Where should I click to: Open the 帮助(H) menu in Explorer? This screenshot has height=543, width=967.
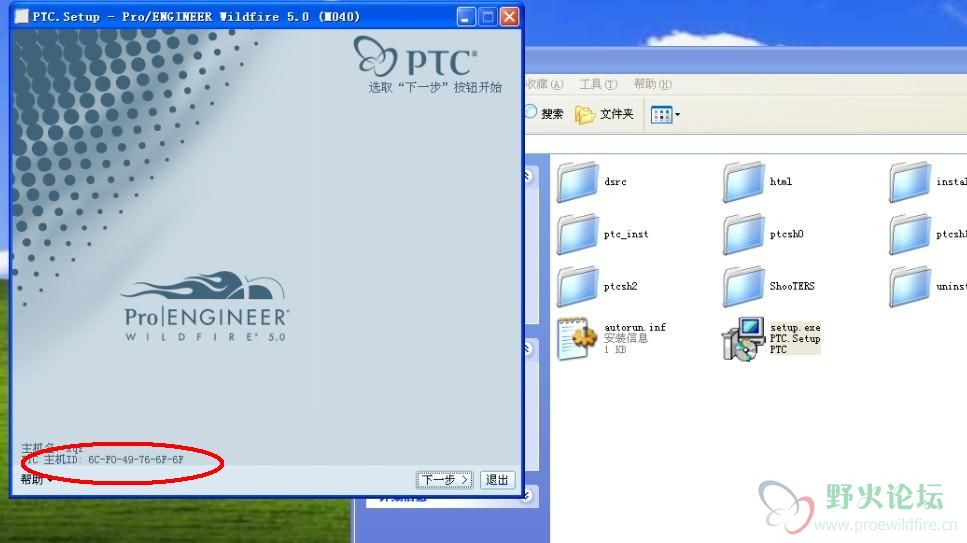tap(652, 84)
